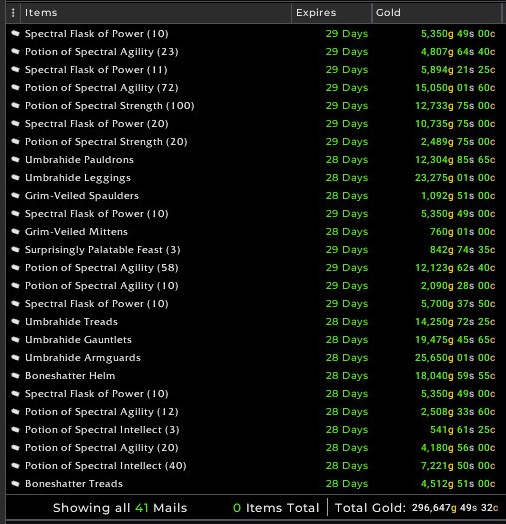Image resolution: width=506 pixels, height=524 pixels.
Task: Sort by the Expires column header
Action: pos(332,13)
